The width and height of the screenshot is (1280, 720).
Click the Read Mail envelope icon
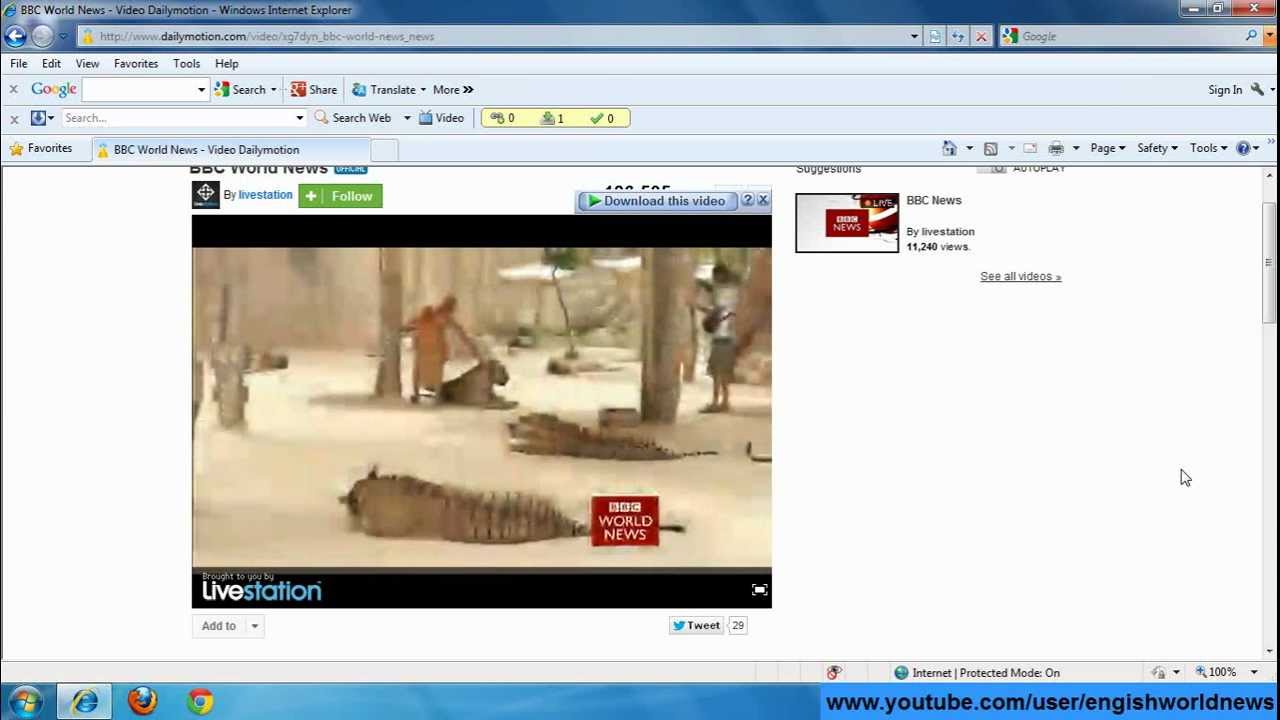point(1030,148)
